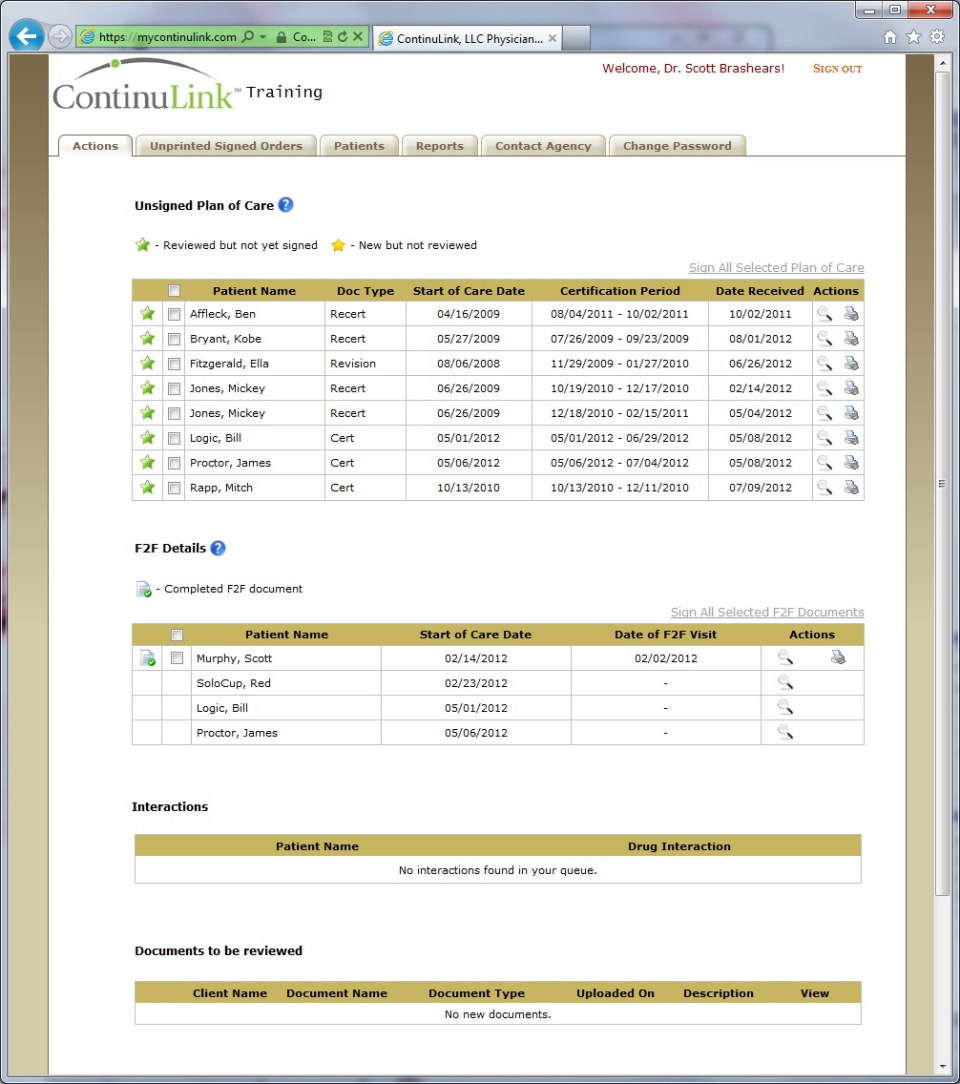960x1084 pixels.
Task: View Bryant, Kobe plan with magnifier icon
Action: pos(825,339)
